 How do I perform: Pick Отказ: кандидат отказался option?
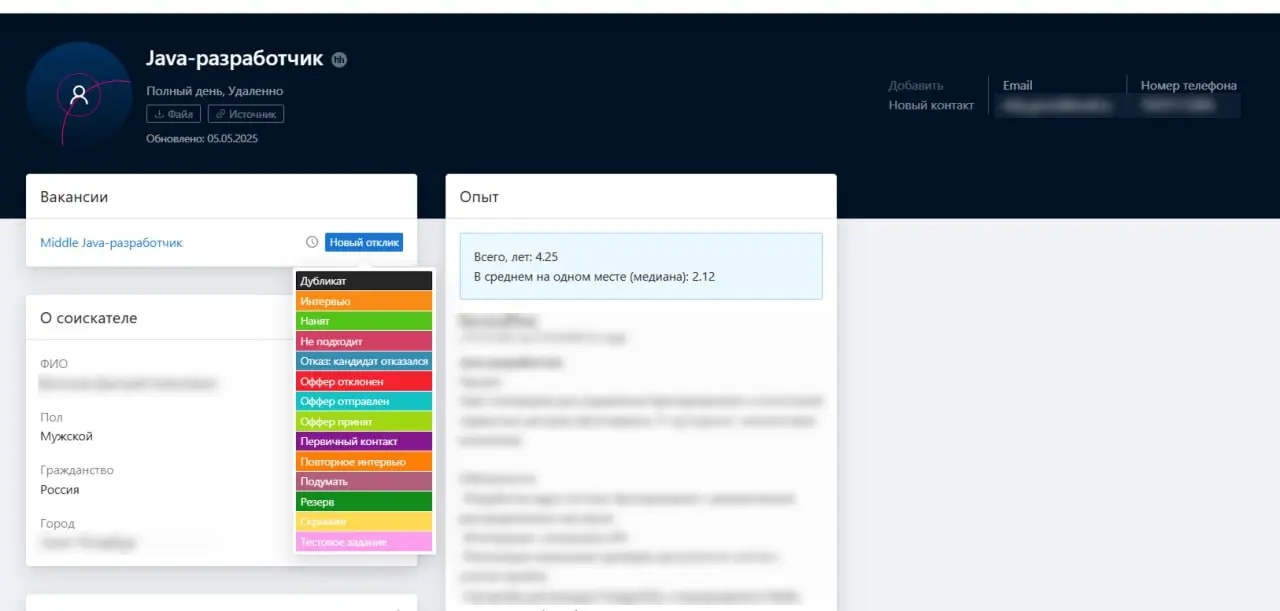[x=364, y=361]
